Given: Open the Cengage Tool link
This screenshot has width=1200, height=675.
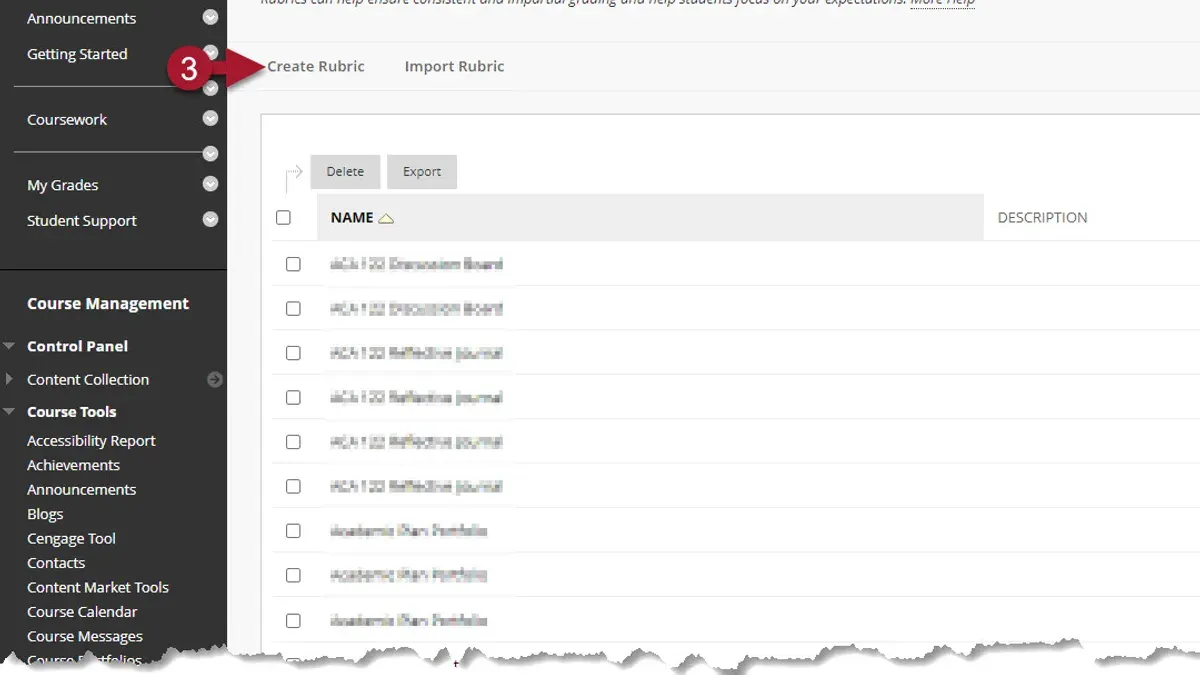Looking at the screenshot, I should [71, 539].
